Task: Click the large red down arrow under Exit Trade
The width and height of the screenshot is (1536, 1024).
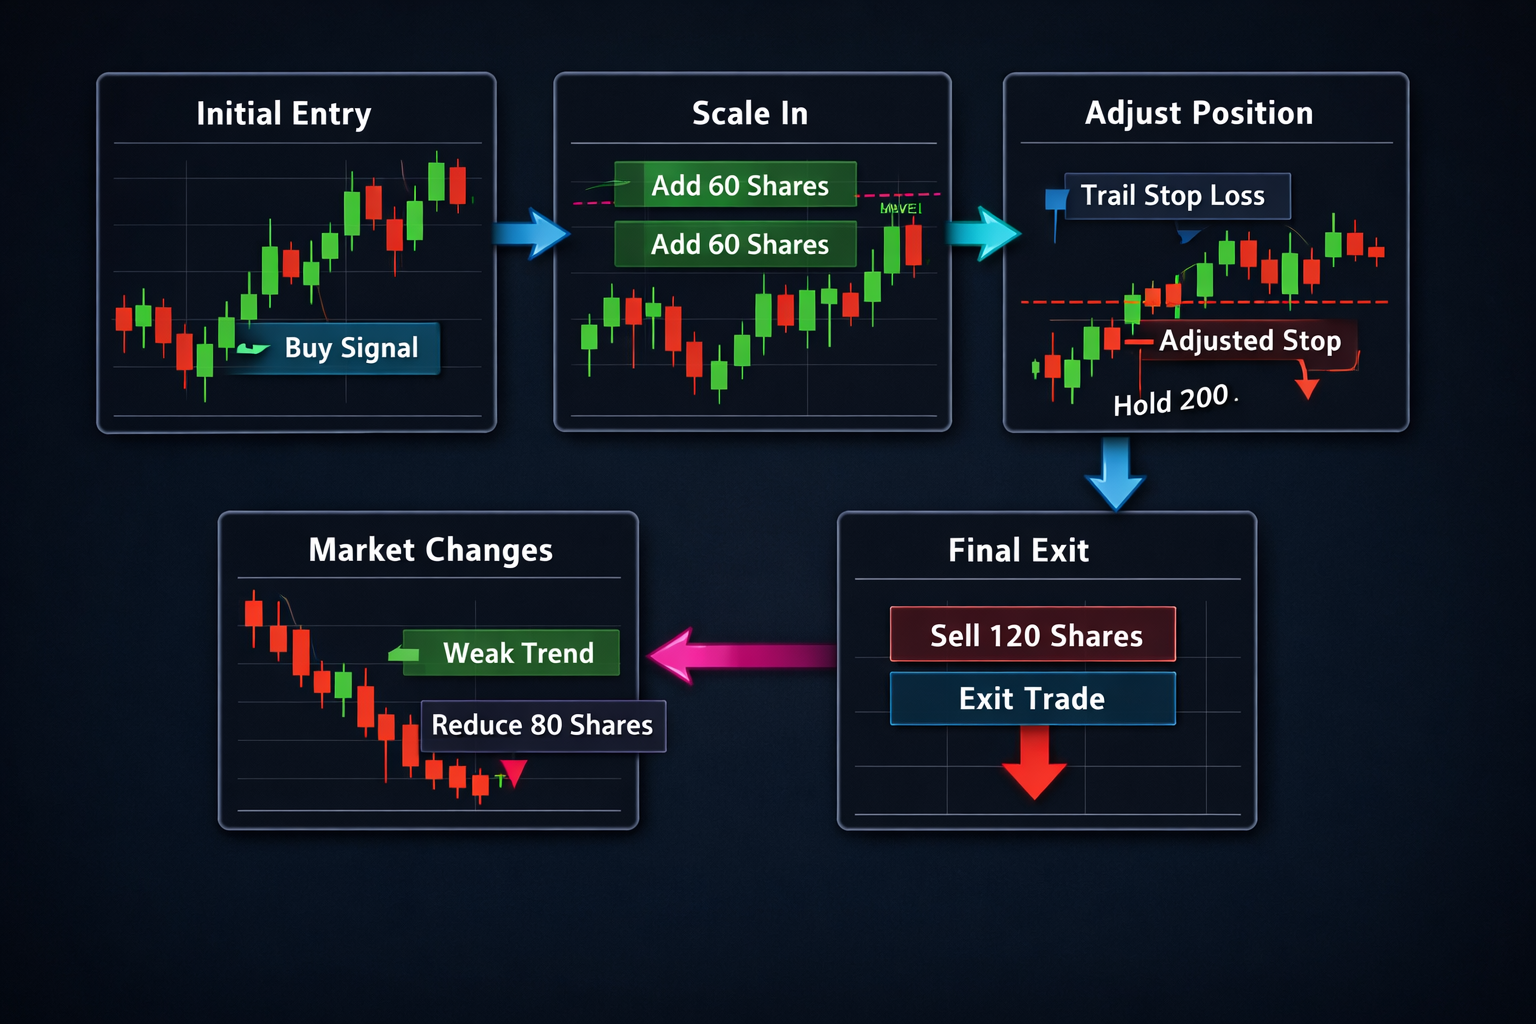Action: point(1034,763)
